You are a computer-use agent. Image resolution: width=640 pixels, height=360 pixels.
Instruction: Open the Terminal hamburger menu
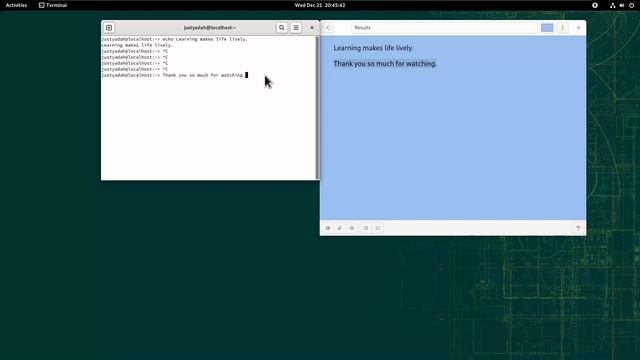(x=296, y=28)
